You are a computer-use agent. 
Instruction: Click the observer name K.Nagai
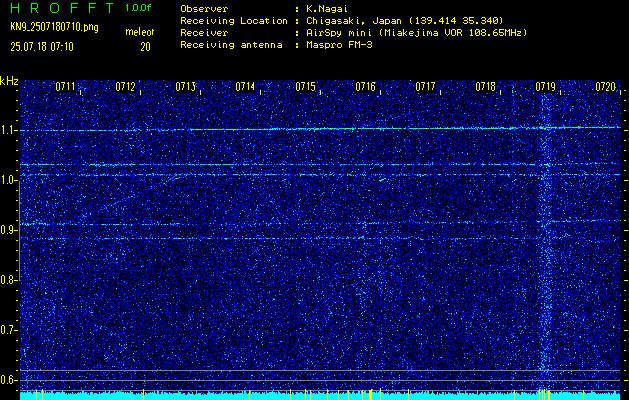tap(327, 9)
